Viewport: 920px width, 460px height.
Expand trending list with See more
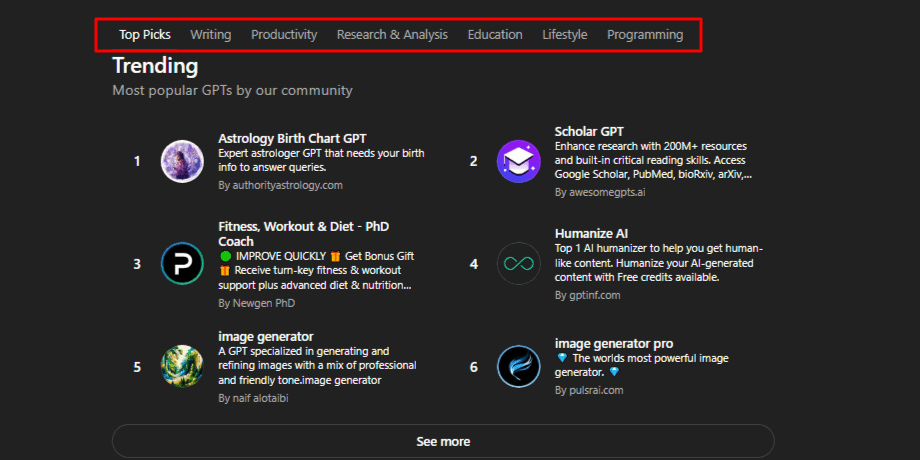[x=443, y=441]
